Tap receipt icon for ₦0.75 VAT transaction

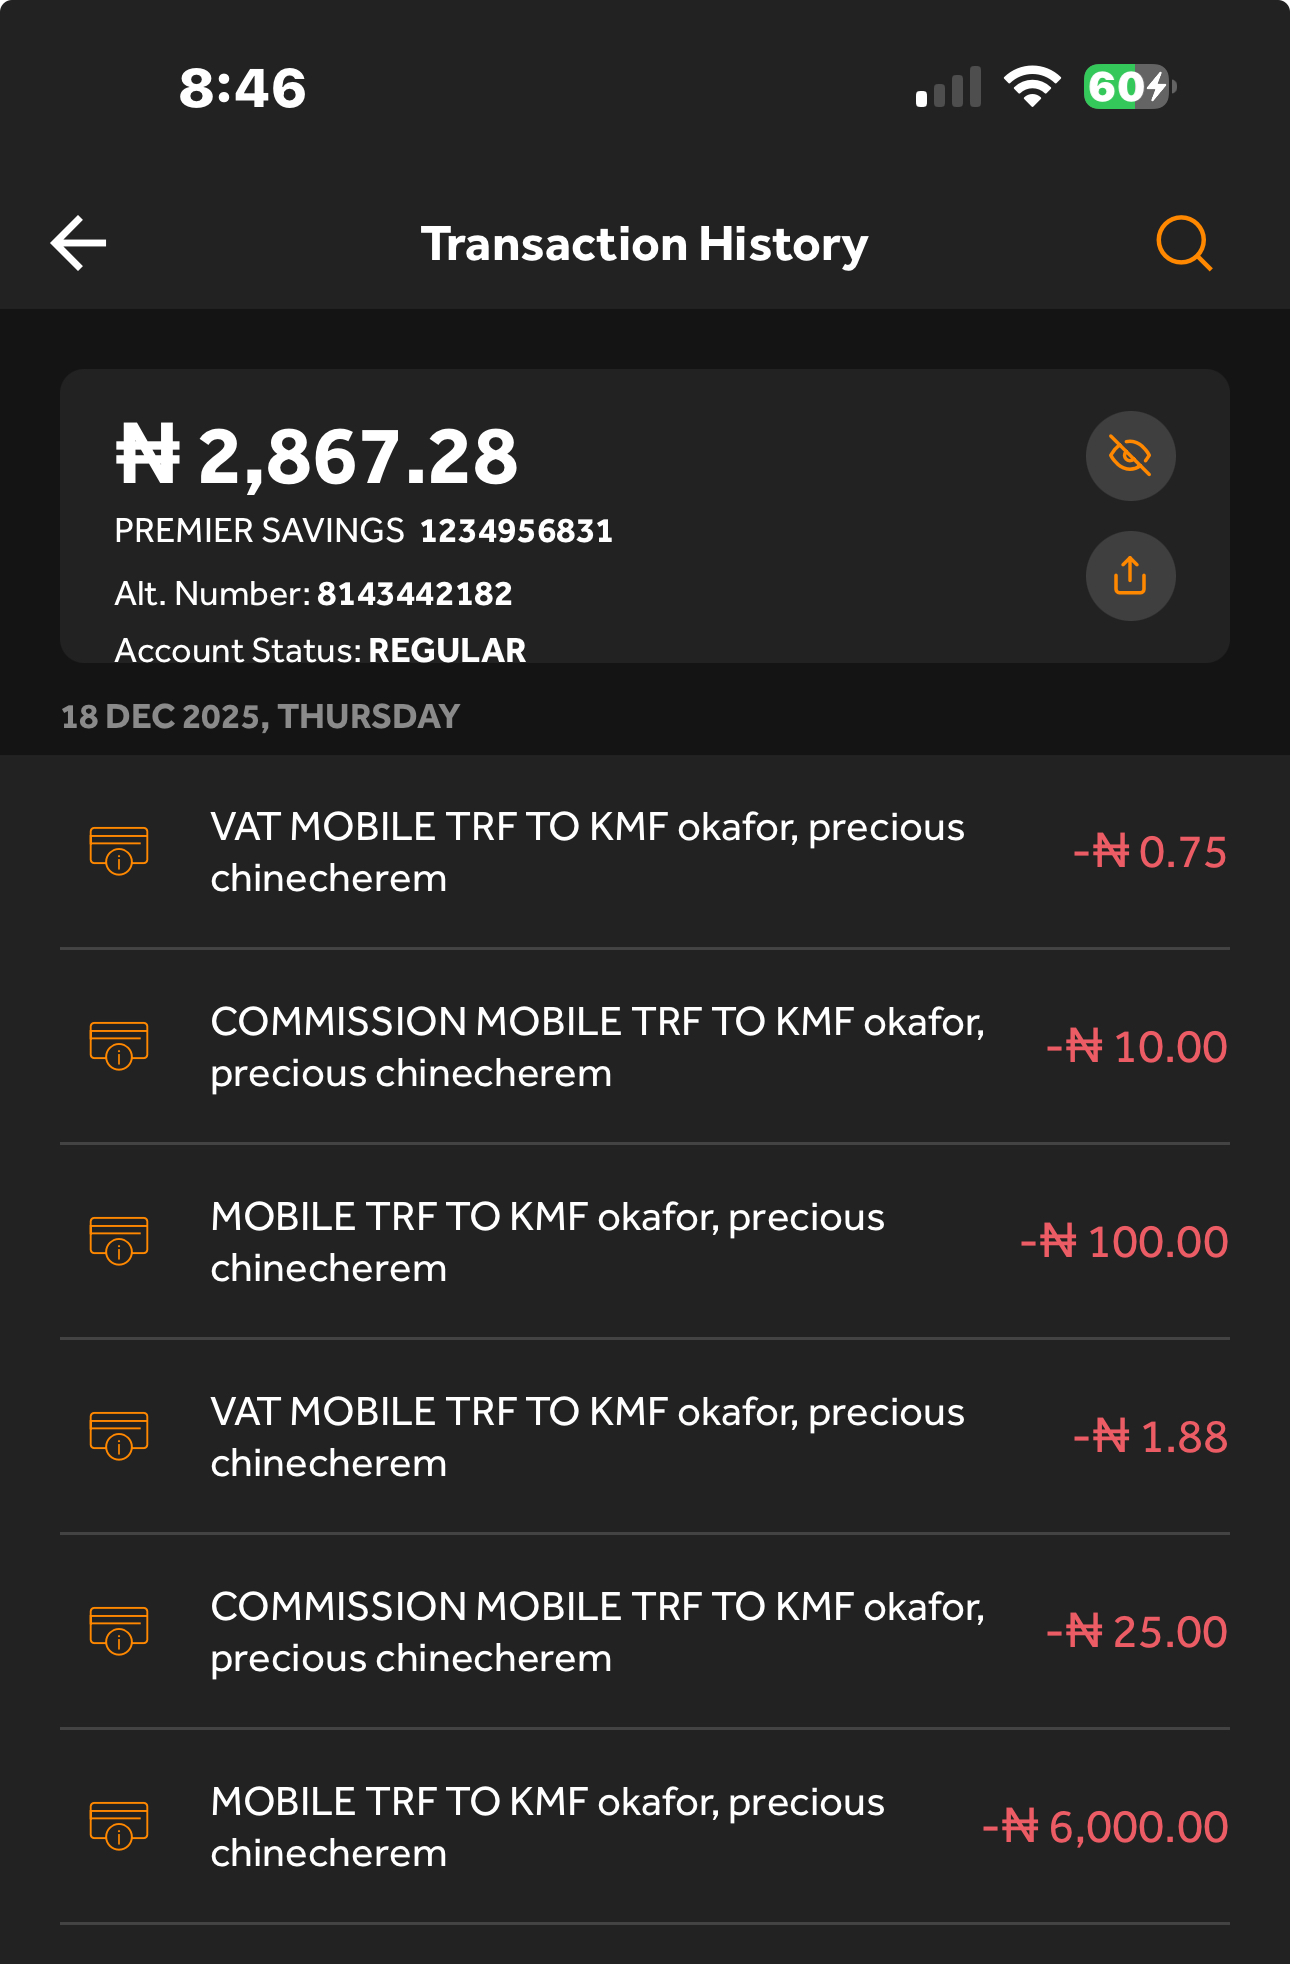tap(119, 851)
